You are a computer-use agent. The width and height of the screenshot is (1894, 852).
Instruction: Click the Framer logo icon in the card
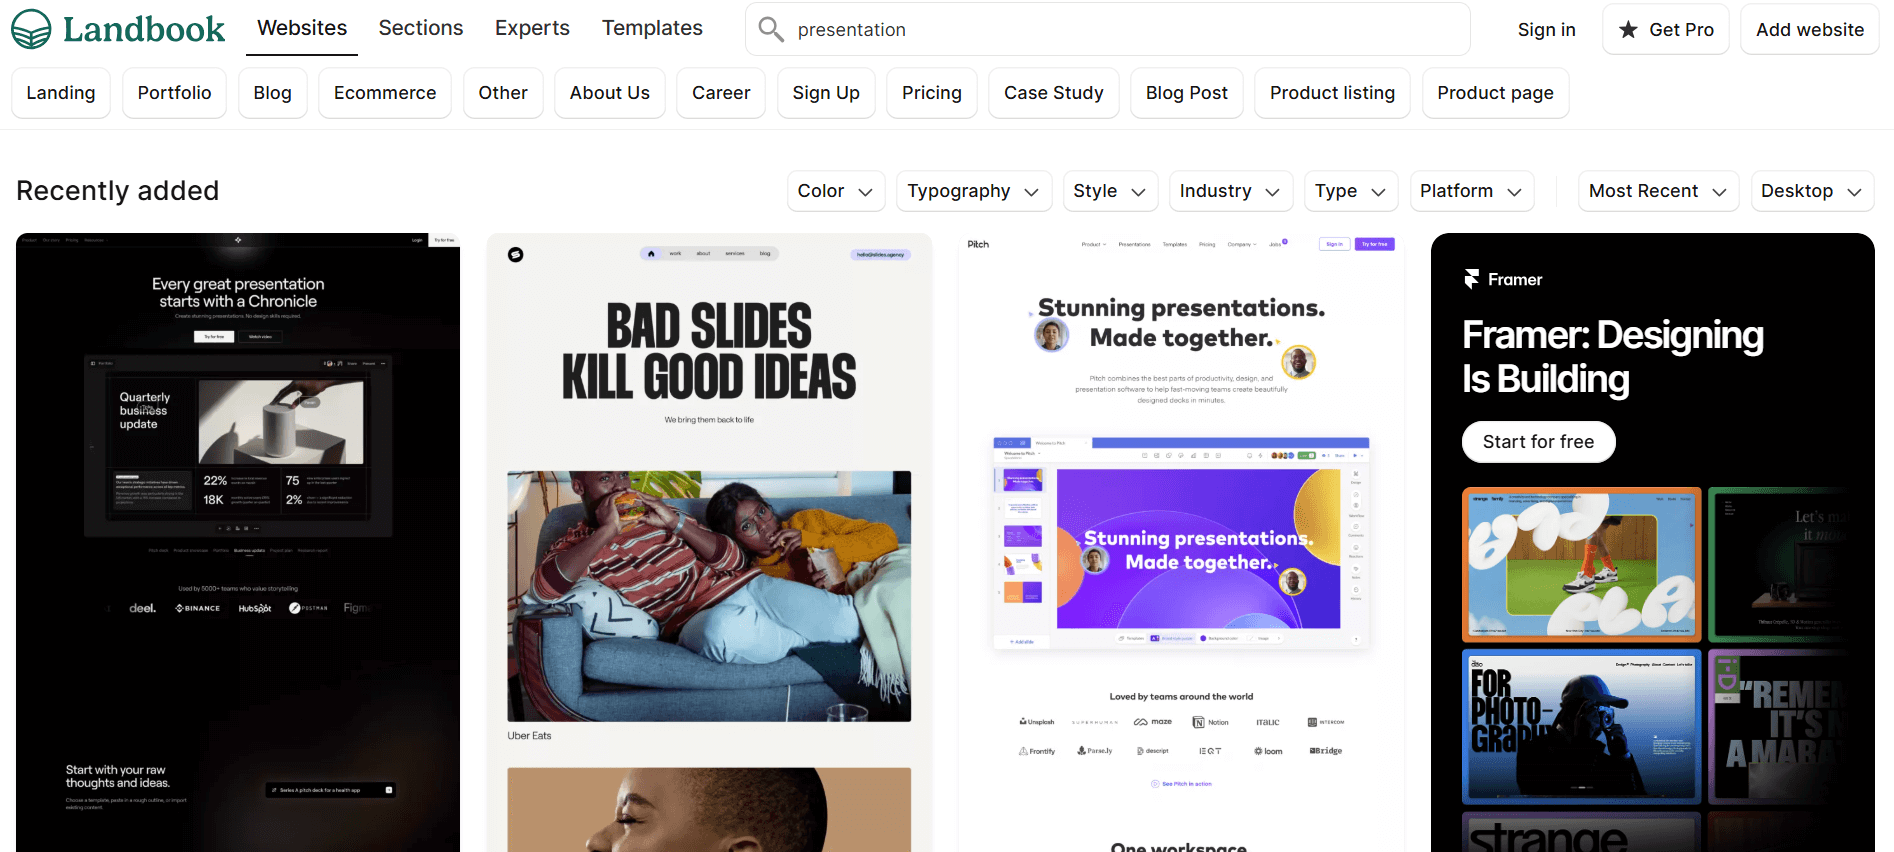(1471, 279)
